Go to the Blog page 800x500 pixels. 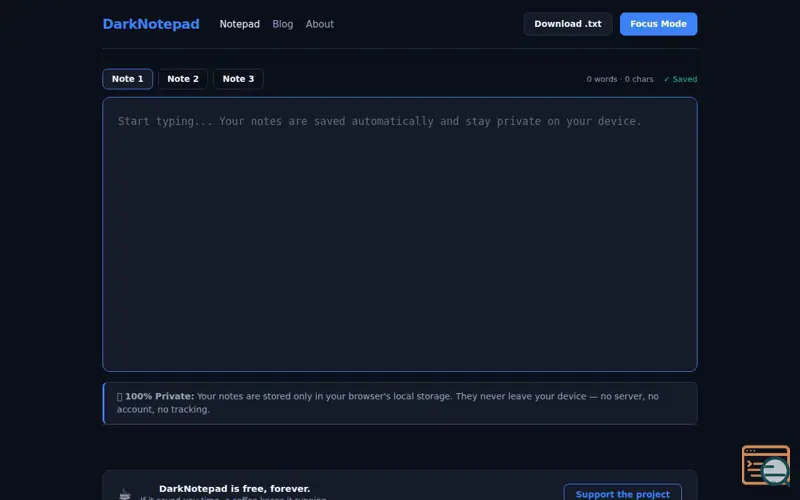pyautogui.click(x=283, y=24)
